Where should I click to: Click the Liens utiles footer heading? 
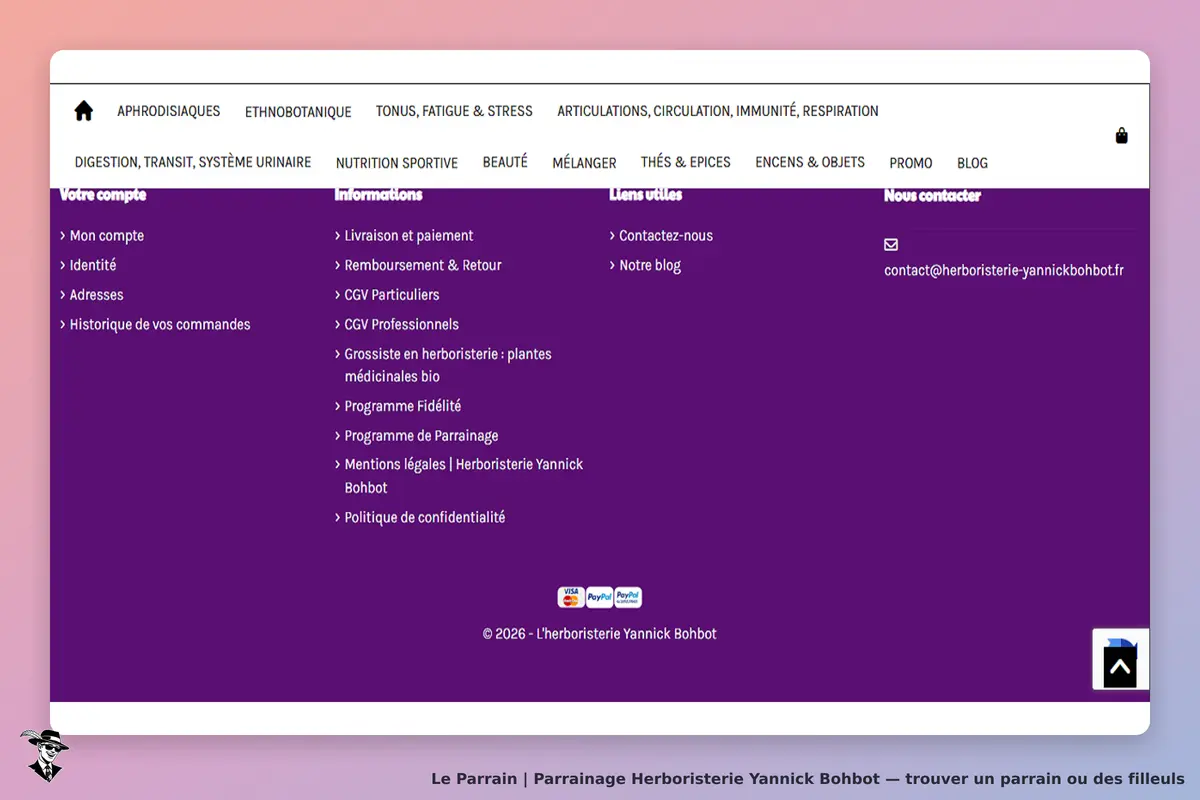coord(646,195)
